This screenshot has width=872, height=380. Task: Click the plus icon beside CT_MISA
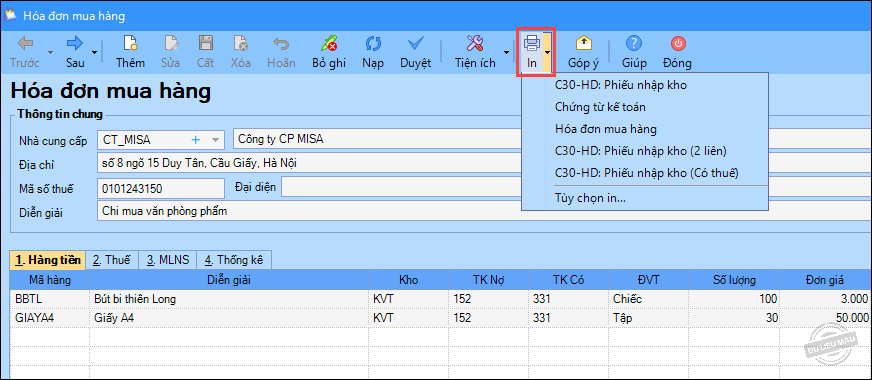[195, 139]
